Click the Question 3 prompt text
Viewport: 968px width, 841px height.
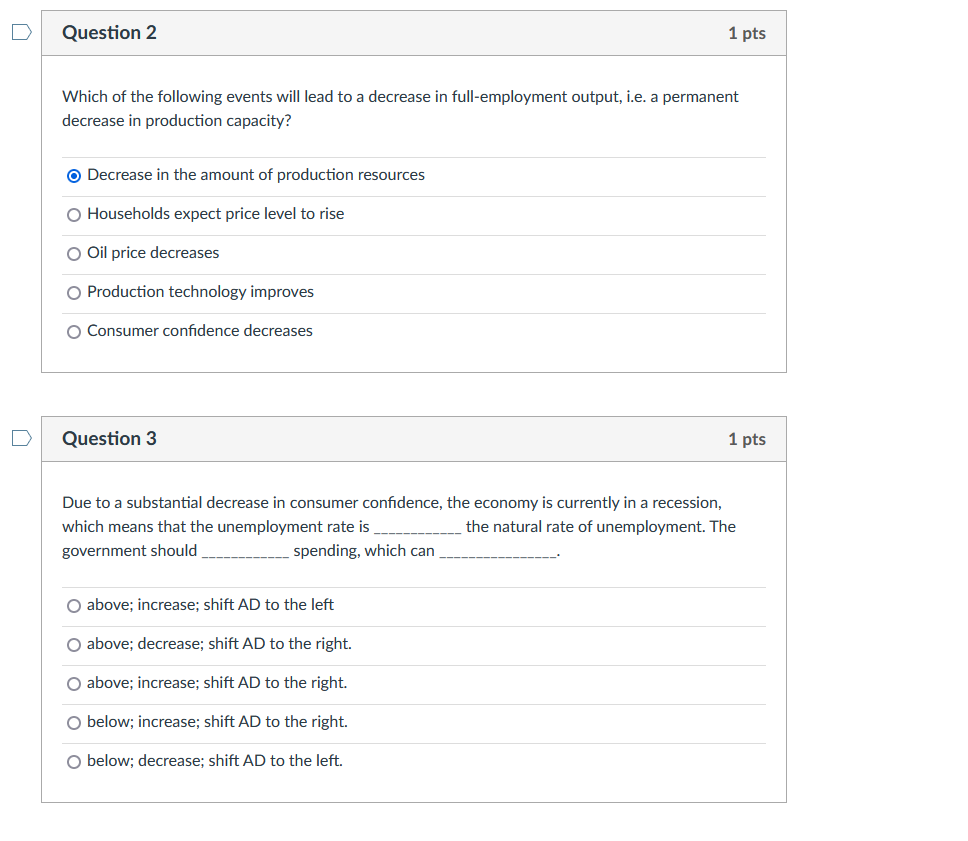(400, 526)
